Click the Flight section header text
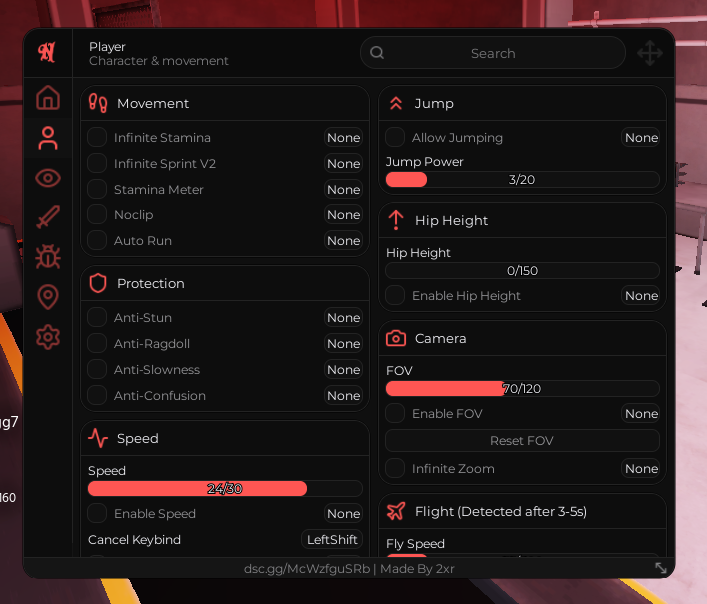Screen dimensions: 707x604 click(500, 511)
